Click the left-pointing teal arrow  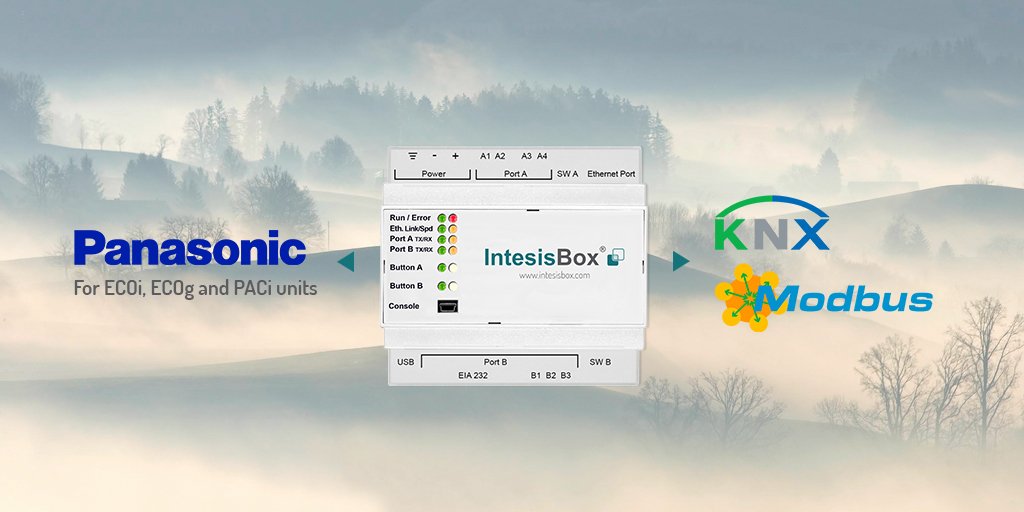[346, 261]
